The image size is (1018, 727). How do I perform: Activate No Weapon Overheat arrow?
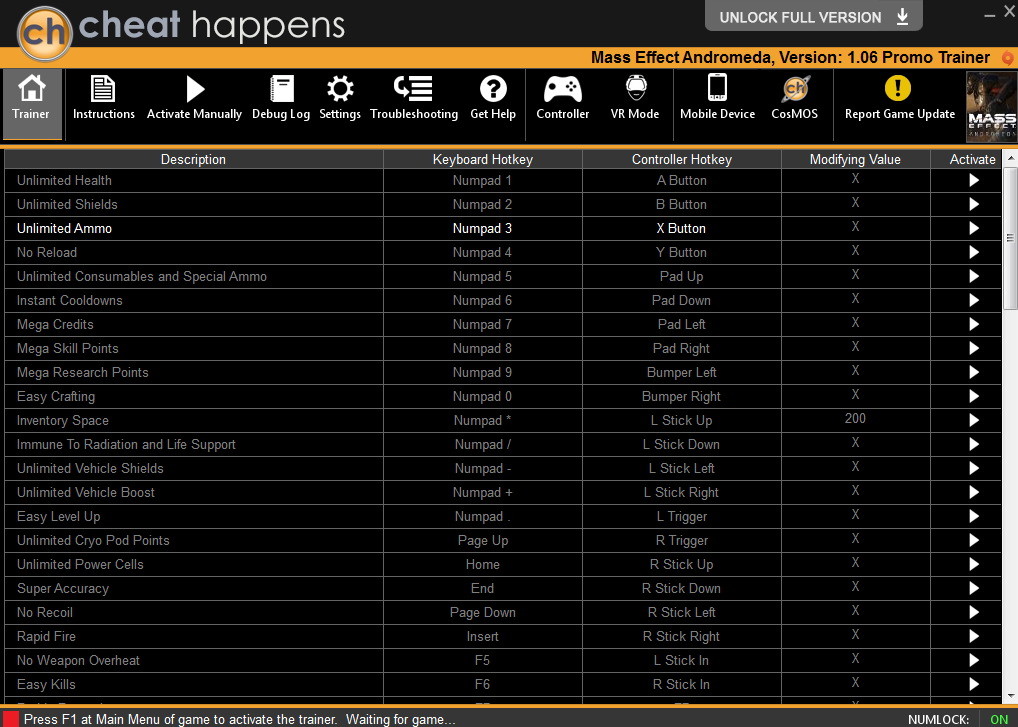point(974,661)
